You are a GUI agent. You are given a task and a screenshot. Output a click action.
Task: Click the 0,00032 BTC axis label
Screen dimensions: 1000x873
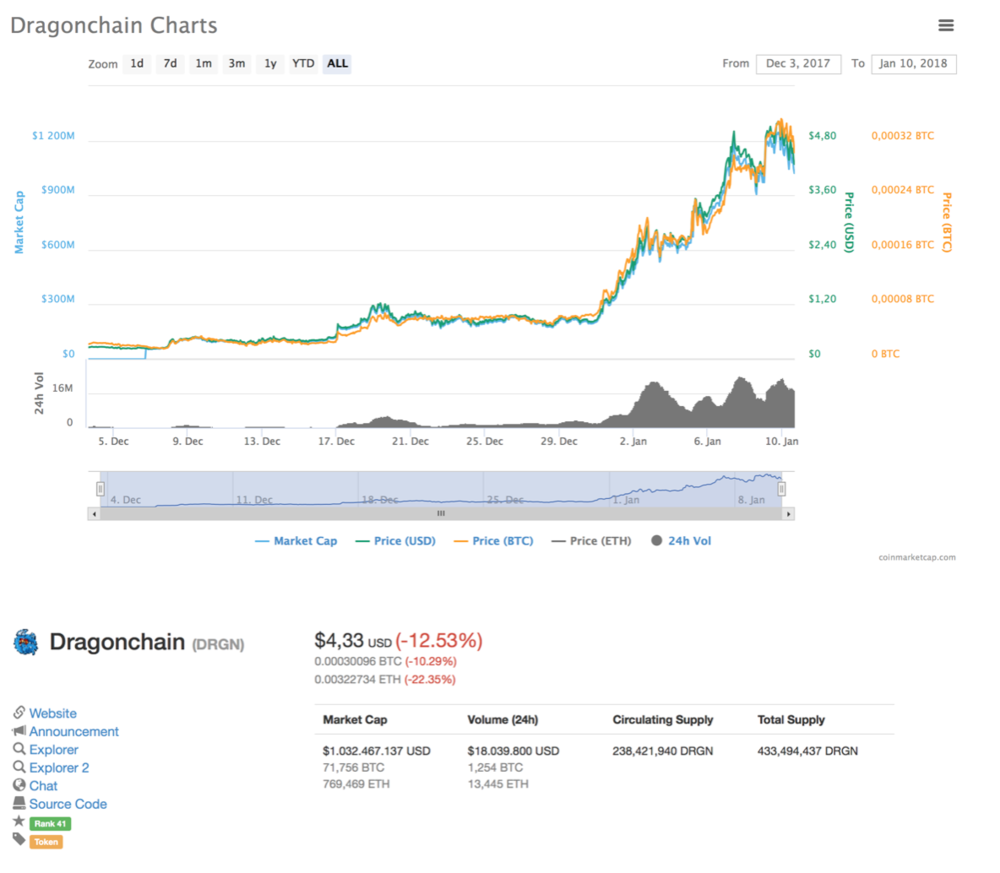click(902, 136)
